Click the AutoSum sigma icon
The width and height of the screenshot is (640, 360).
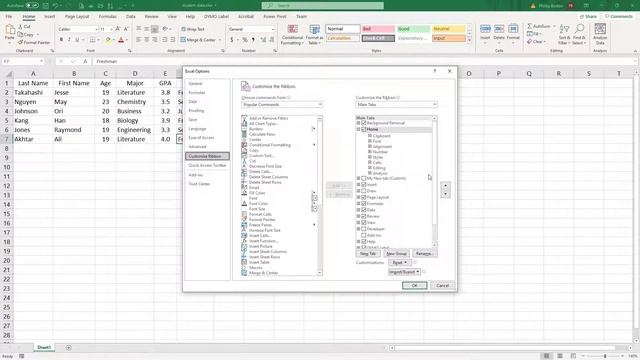click(529, 26)
